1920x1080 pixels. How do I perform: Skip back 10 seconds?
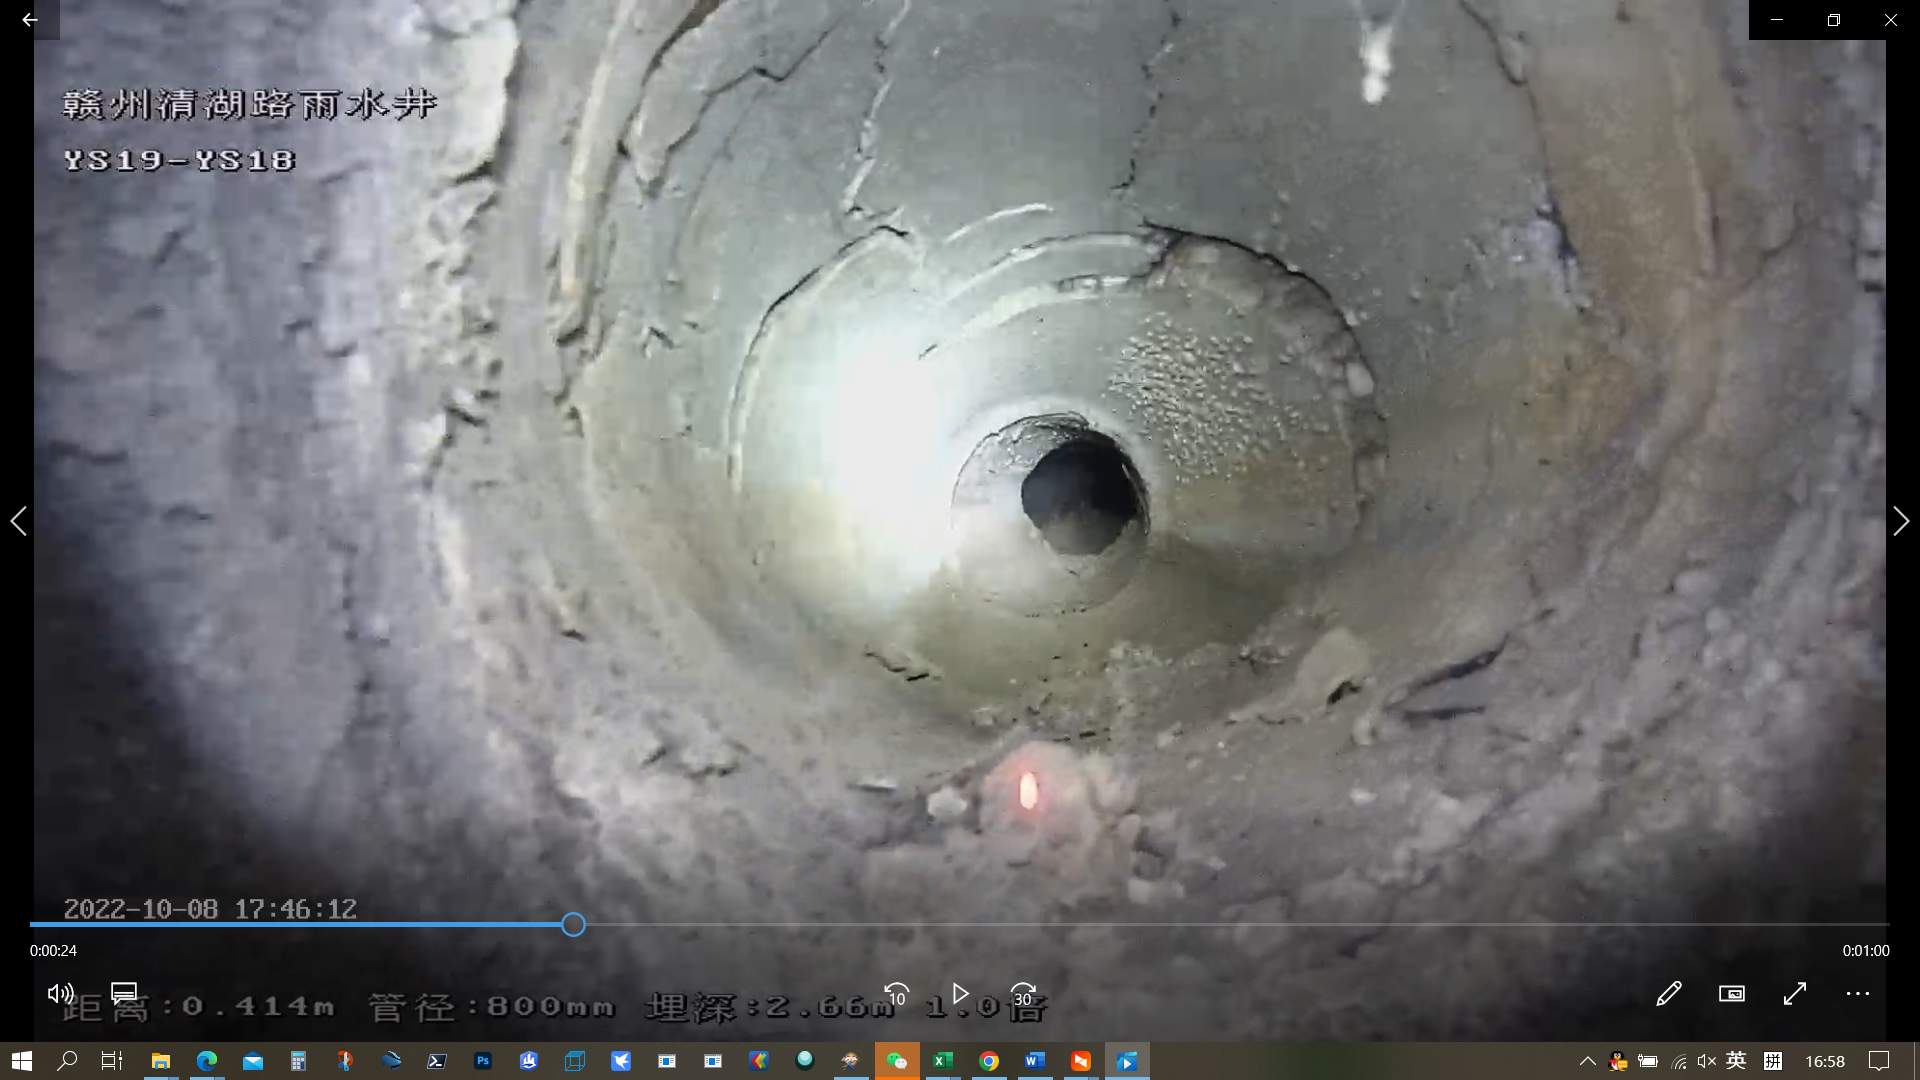click(x=897, y=994)
